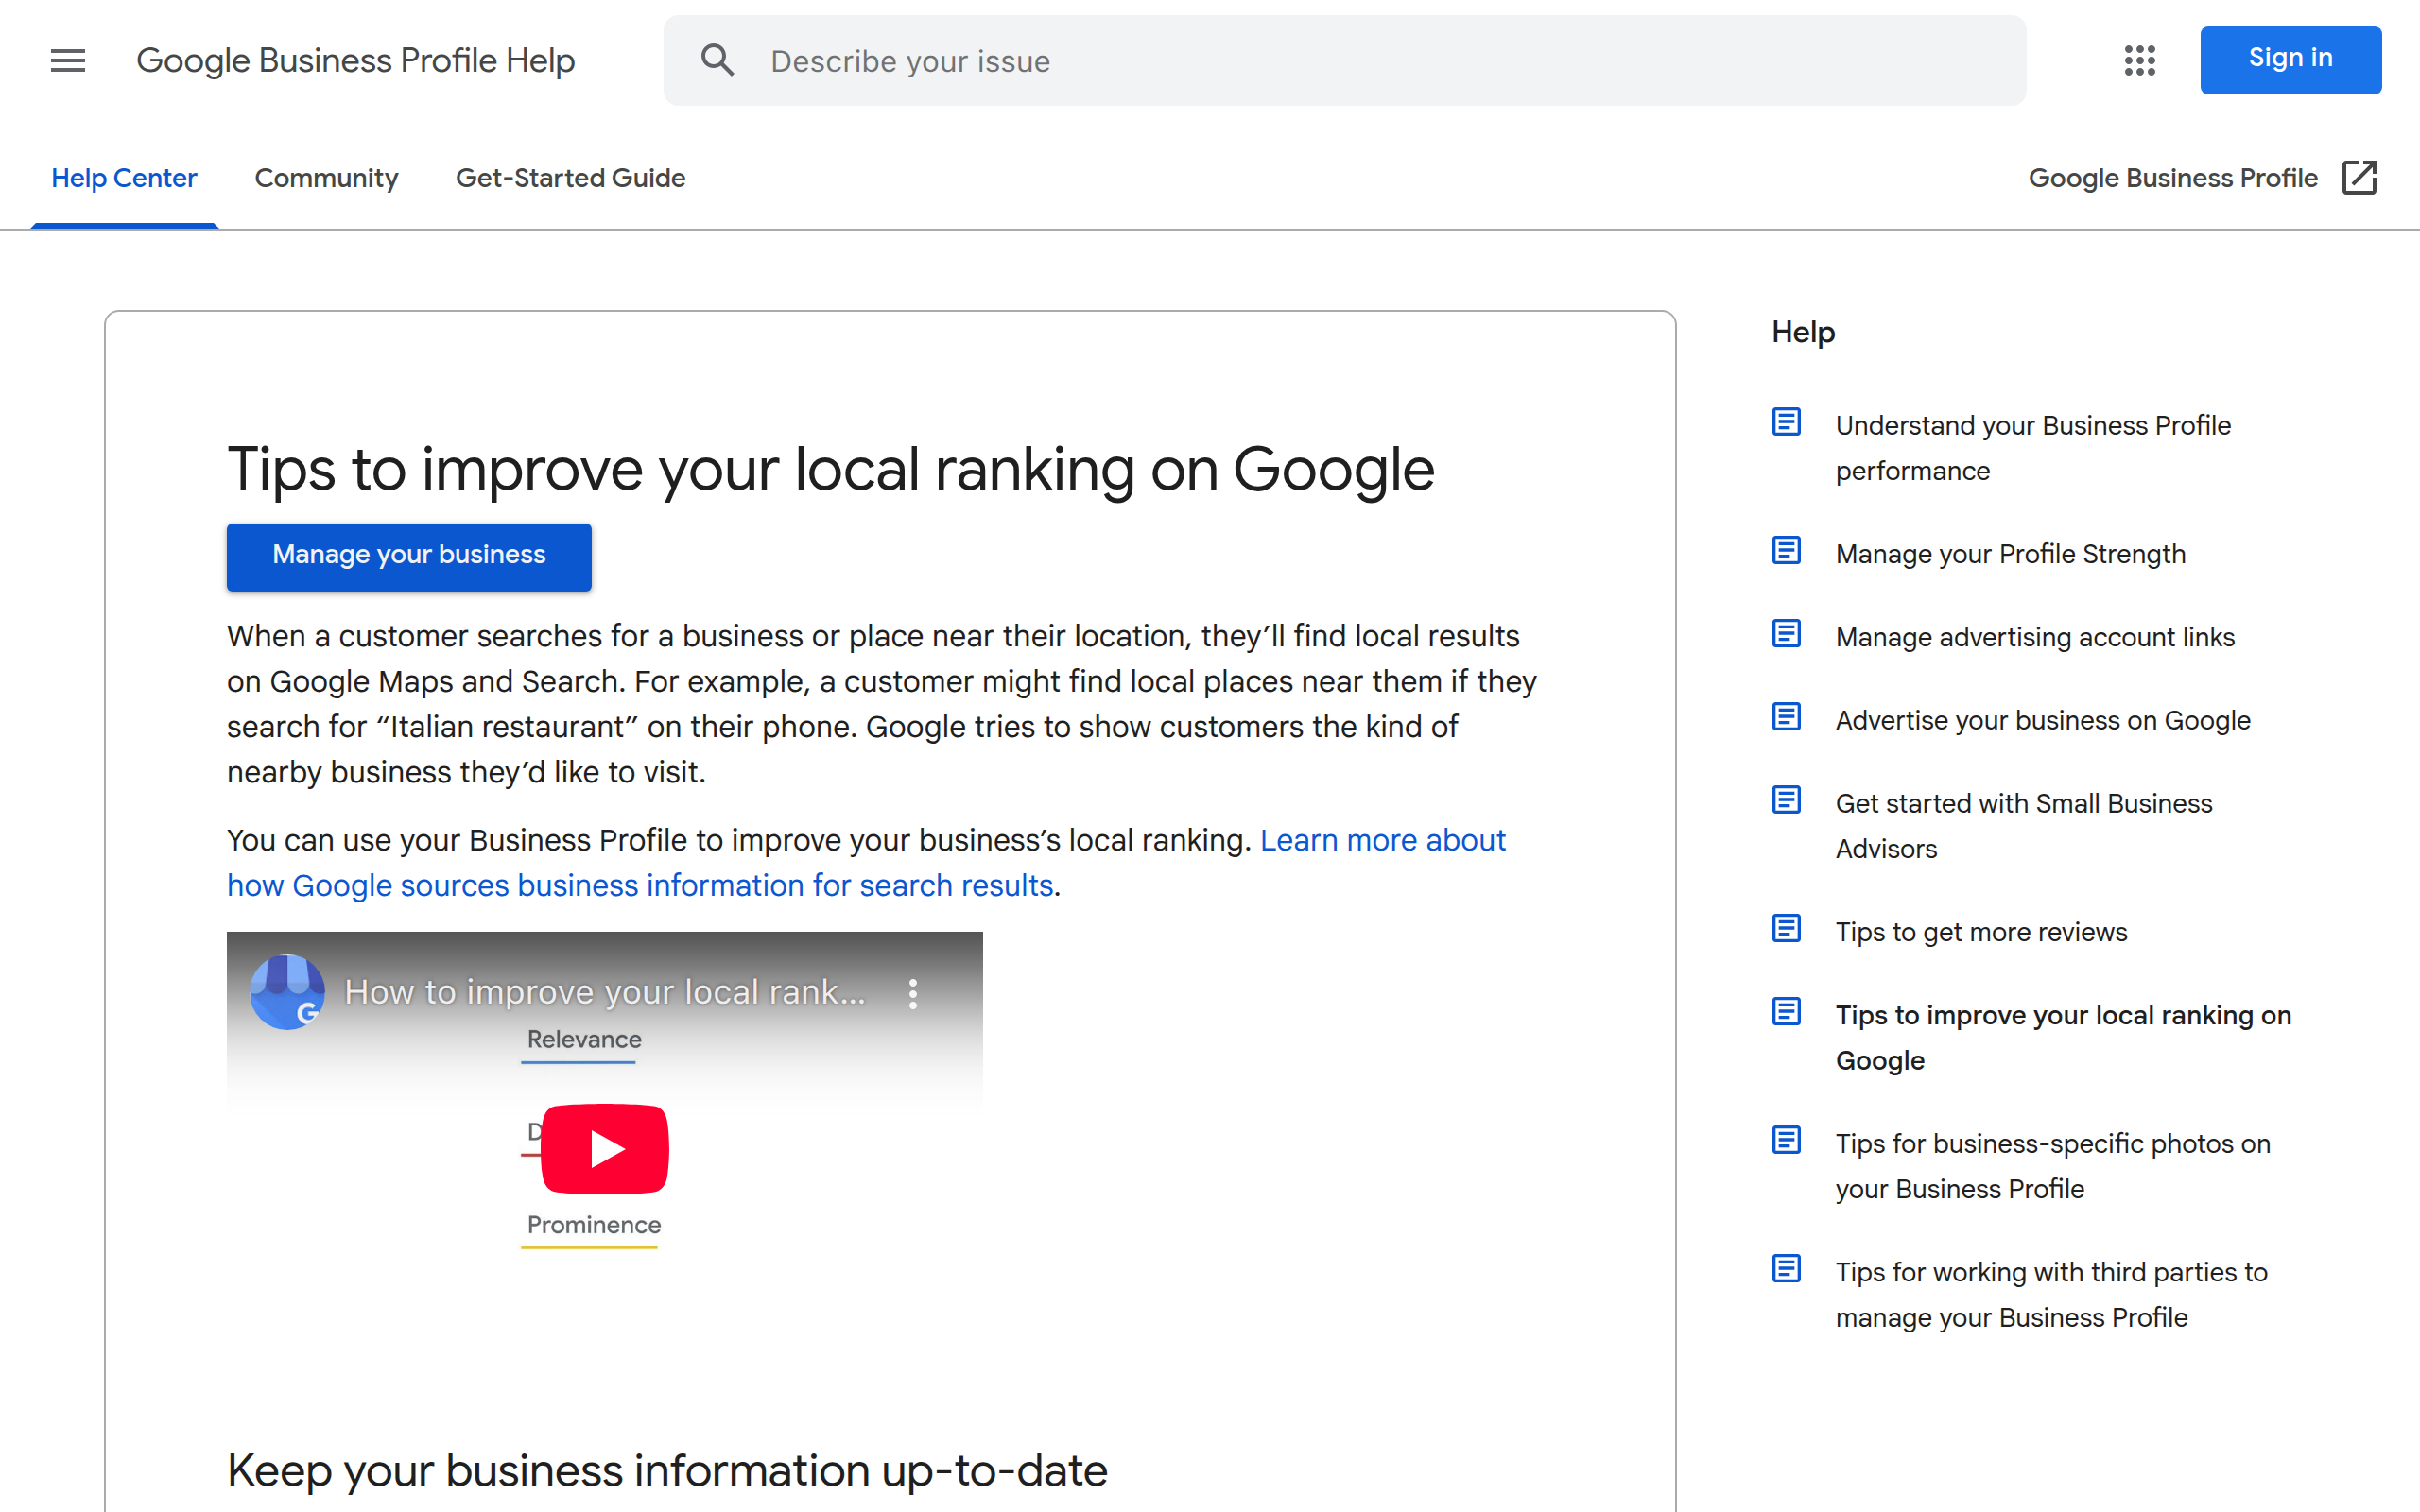Image resolution: width=2420 pixels, height=1512 pixels.
Task: Open the video's three-dot options menu
Action: click(x=912, y=992)
